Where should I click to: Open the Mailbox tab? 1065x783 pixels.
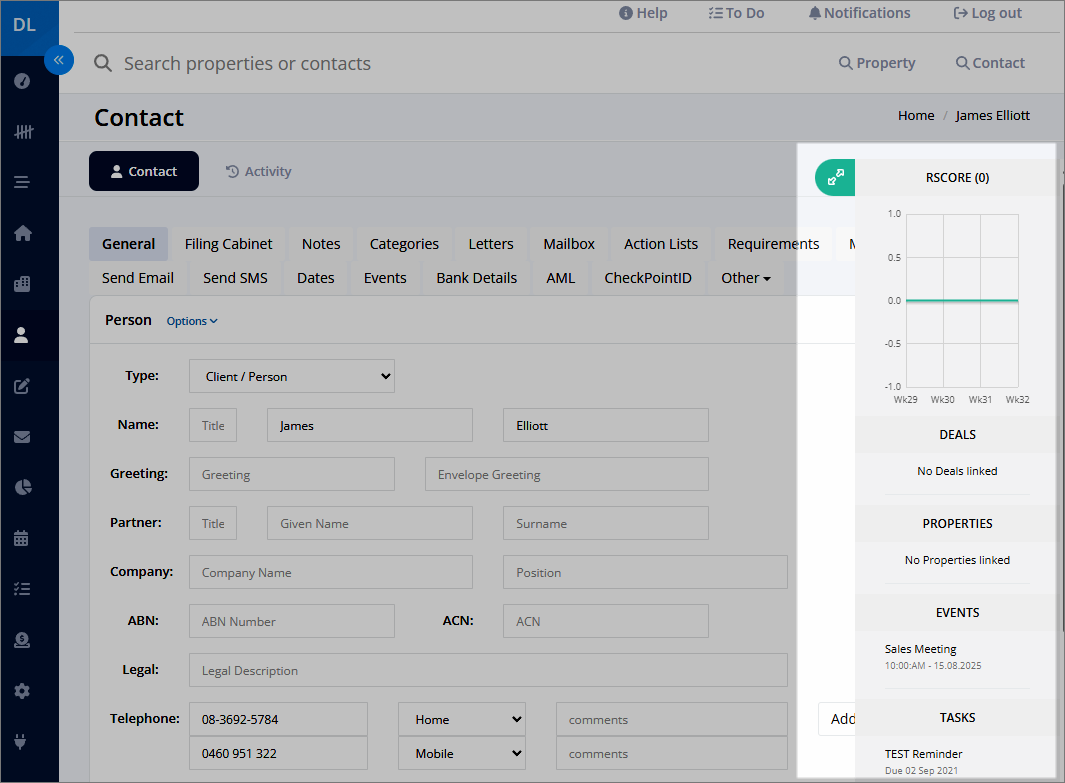tap(569, 244)
